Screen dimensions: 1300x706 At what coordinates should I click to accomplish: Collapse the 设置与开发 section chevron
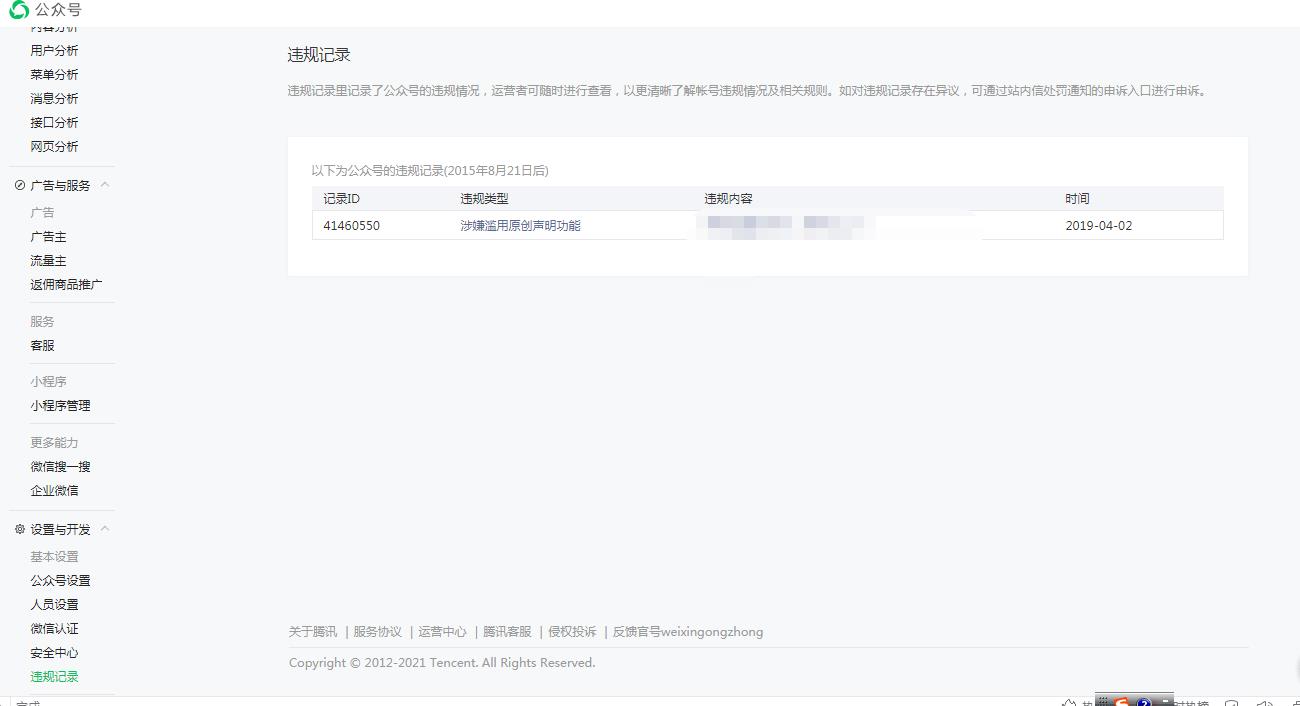(105, 529)
